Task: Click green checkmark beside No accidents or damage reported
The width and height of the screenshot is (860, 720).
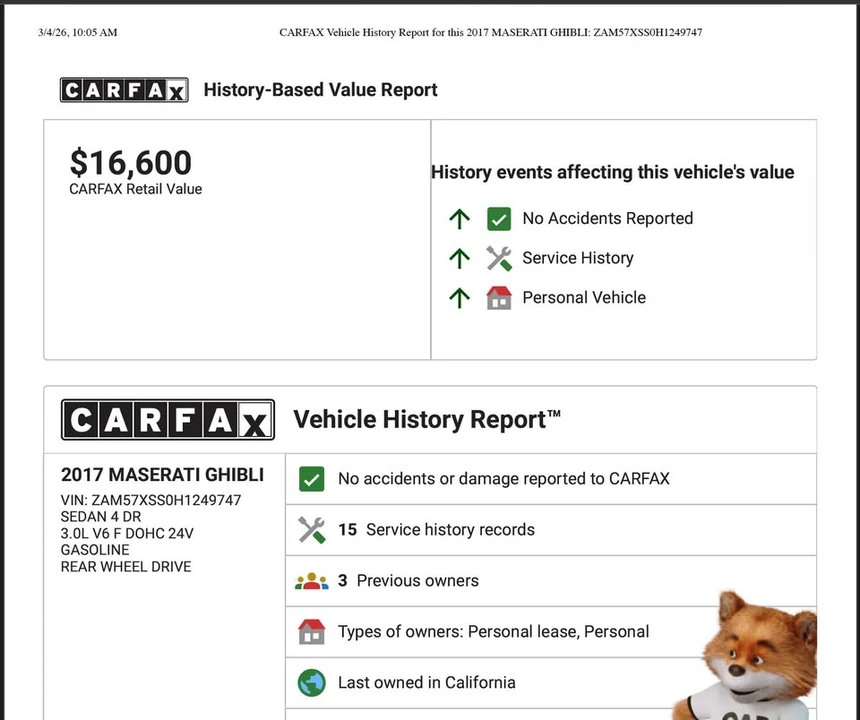Action: click(312, 479)
